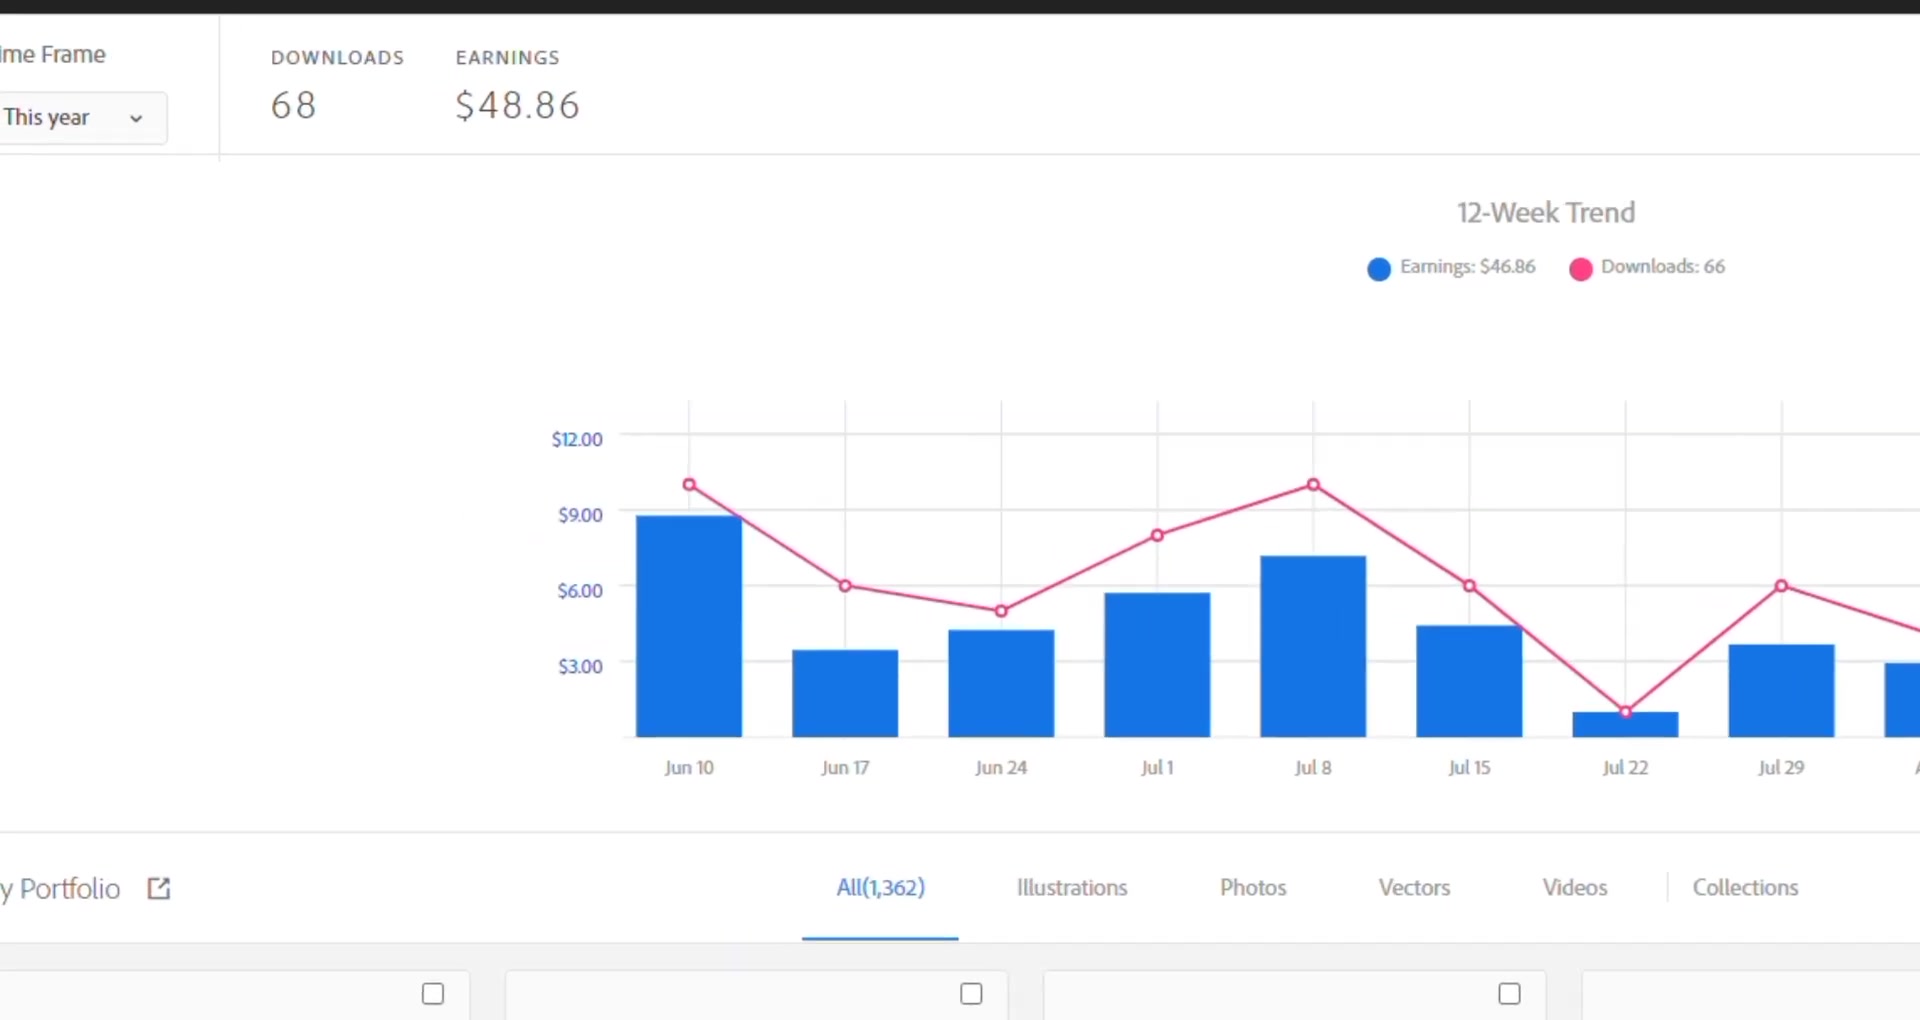The width and height of the screenshot is (1920, 1020).
Task: Tick the first portfolio item checkbox
Action: (x=433, y=994)
